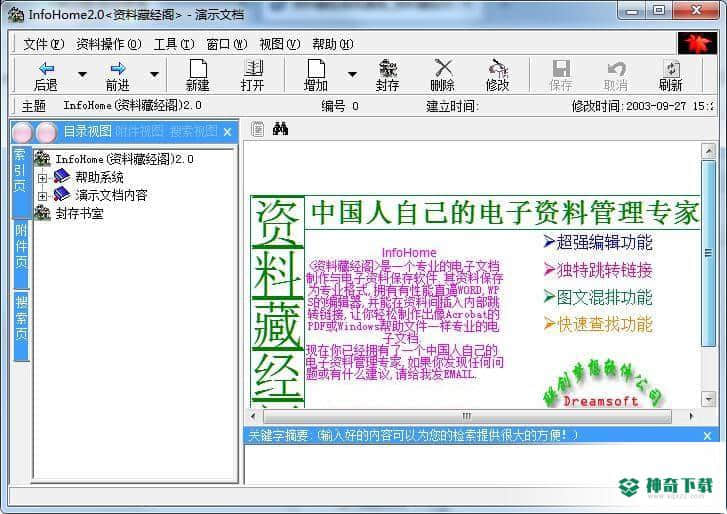This screenshot has width=727, height=514.
Task: Switch to the 搜索视图 tab
Action: (x=193, y=131)
